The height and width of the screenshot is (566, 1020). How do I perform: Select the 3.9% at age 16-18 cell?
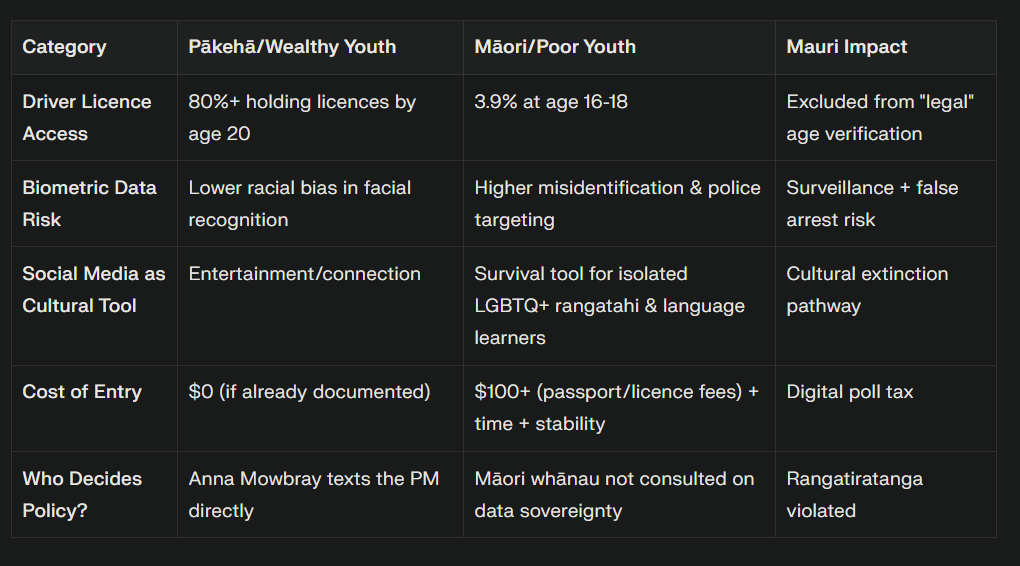point(619,117)
